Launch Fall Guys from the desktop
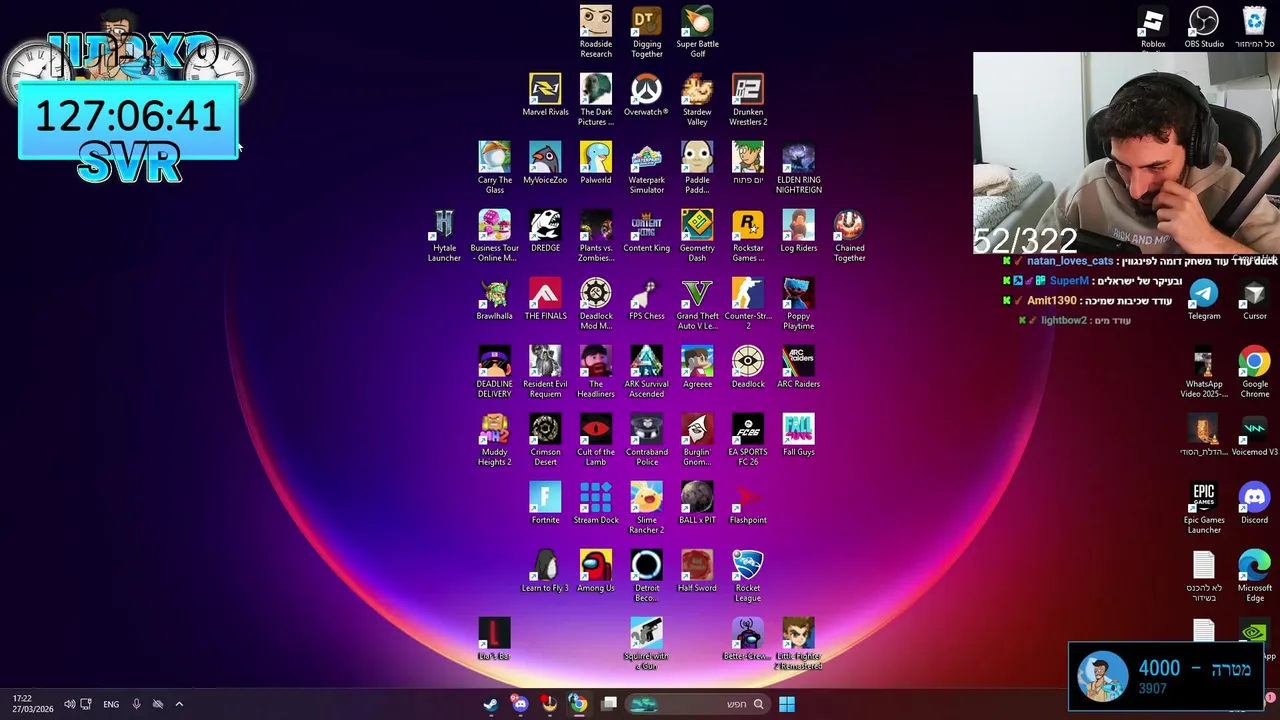The width and height of the screenshot is (1280, 720). [798, 435]
